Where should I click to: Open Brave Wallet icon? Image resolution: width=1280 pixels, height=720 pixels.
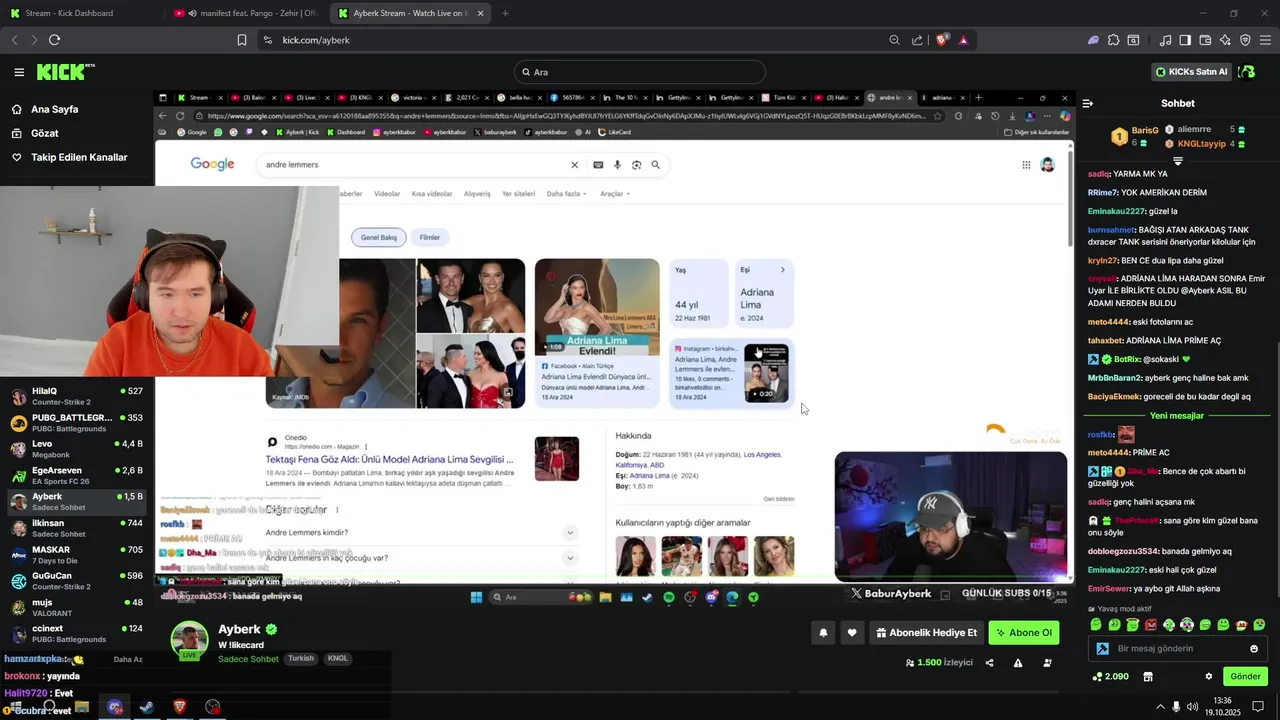(x=1205, y=40)
